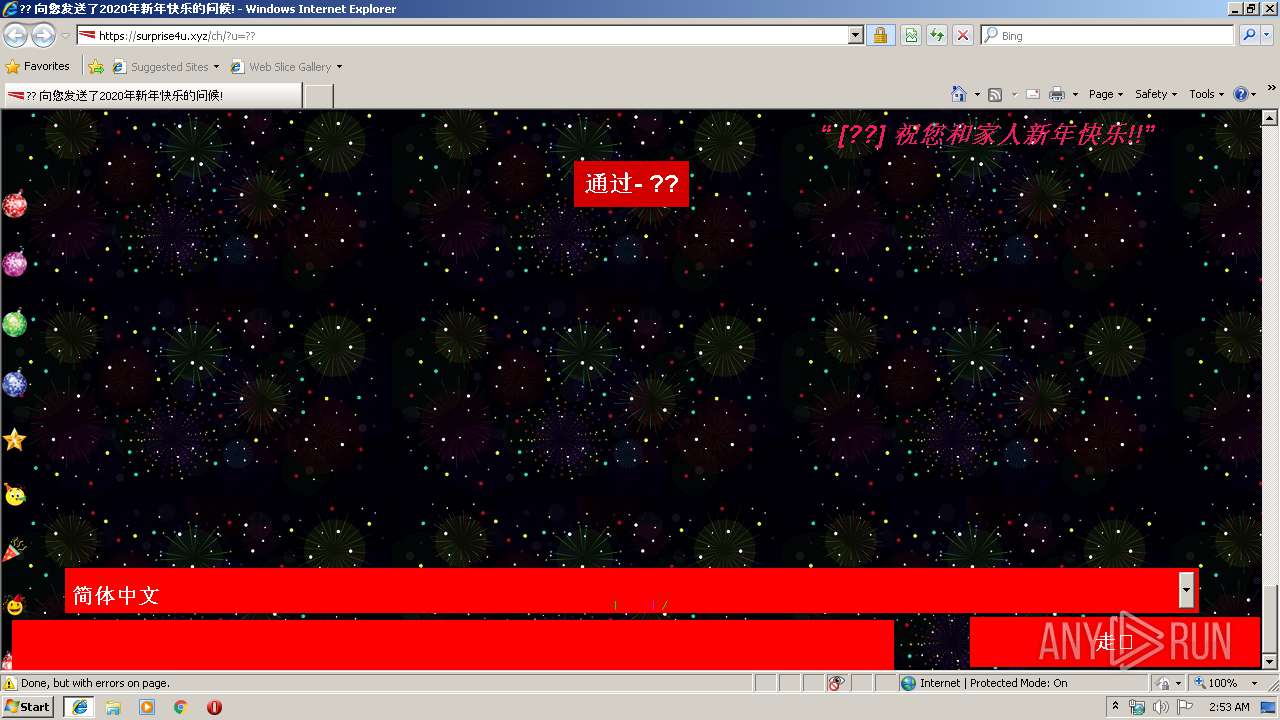Show hidden tray icons arrow
The image size is (1280, 720).
[x=1115, y=707]
